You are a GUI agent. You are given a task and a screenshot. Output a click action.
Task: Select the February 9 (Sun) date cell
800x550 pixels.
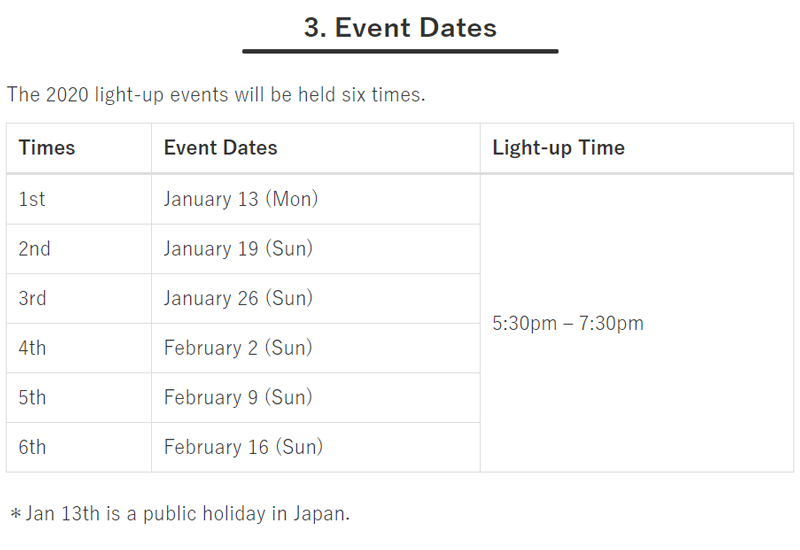click(x=238, y=398)
